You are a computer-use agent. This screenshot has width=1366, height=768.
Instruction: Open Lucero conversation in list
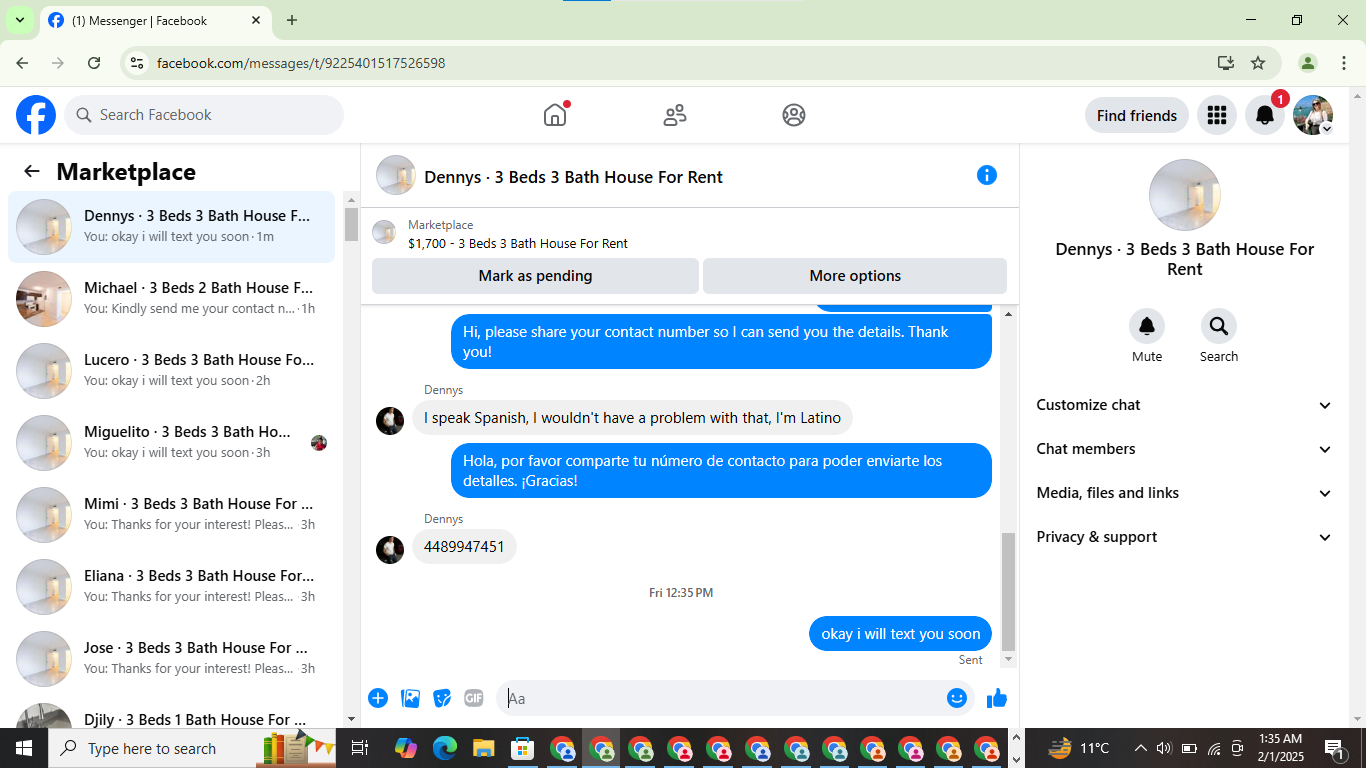point(172,371)
